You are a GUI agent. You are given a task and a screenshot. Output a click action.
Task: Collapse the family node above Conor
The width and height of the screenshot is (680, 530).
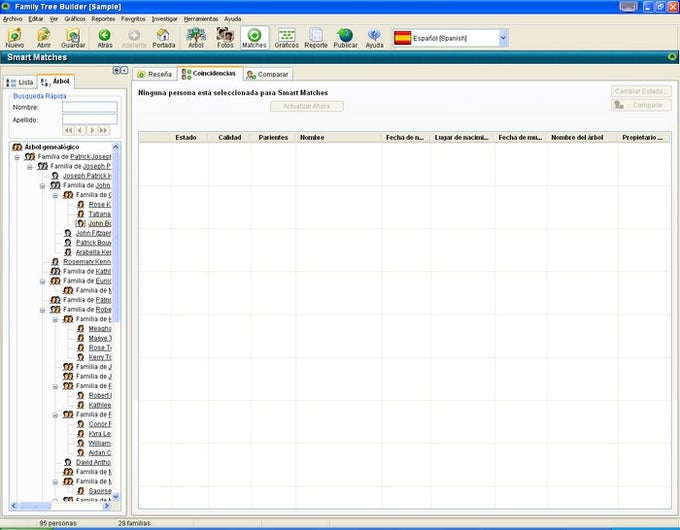[55, 415]
